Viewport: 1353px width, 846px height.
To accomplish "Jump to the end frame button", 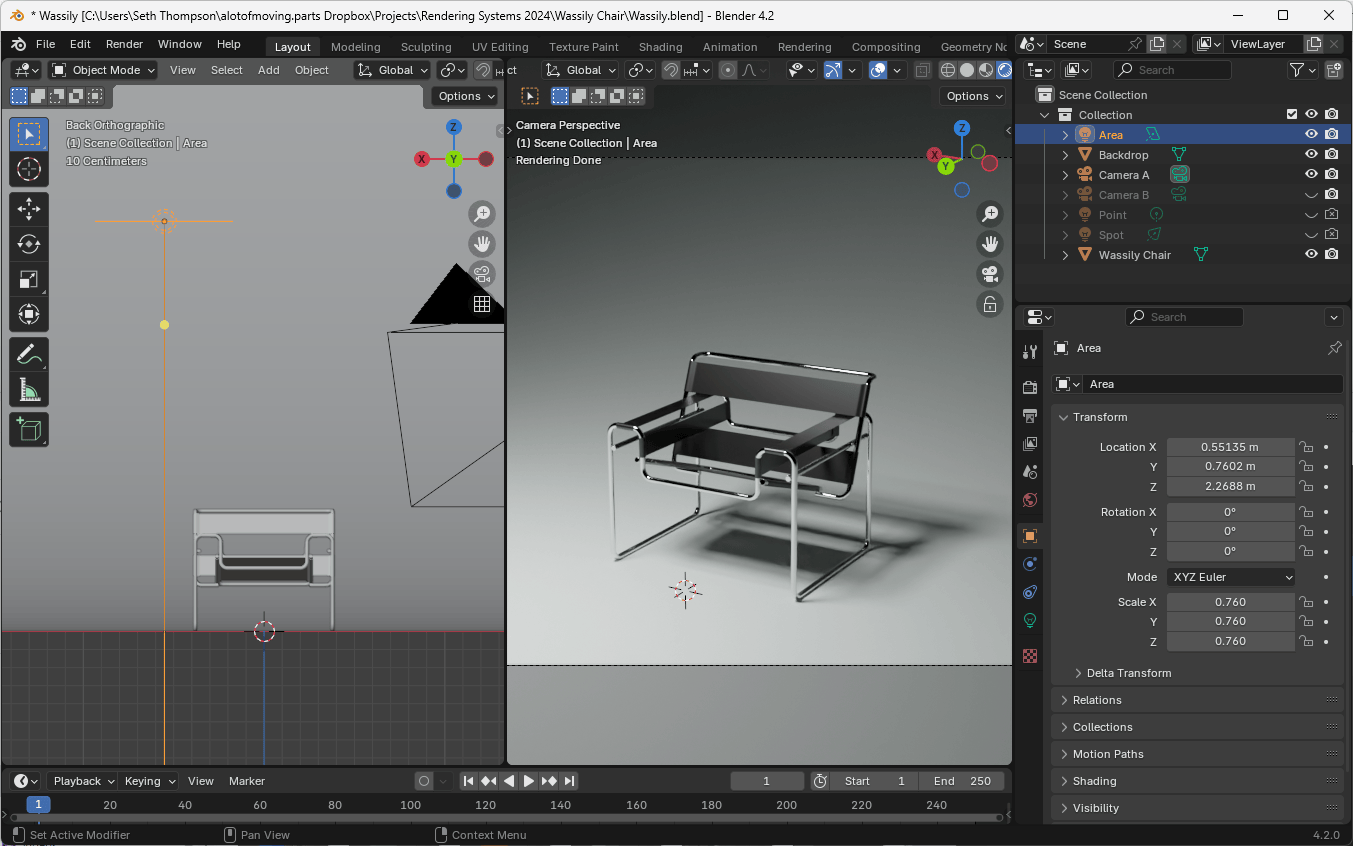I will pos(569,781).
